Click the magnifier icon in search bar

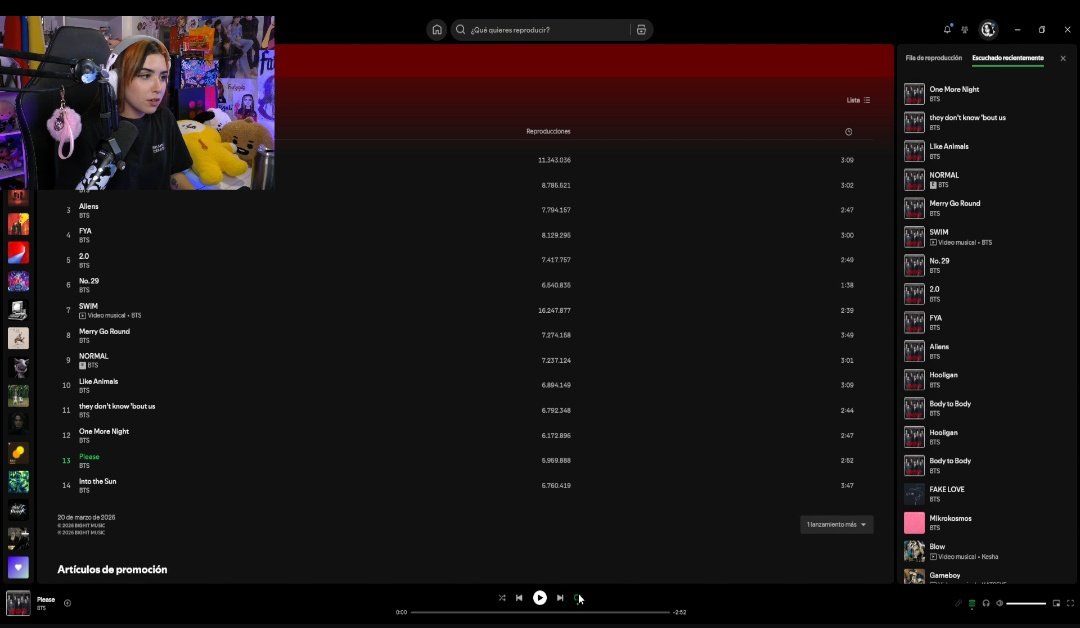point(461,30)
